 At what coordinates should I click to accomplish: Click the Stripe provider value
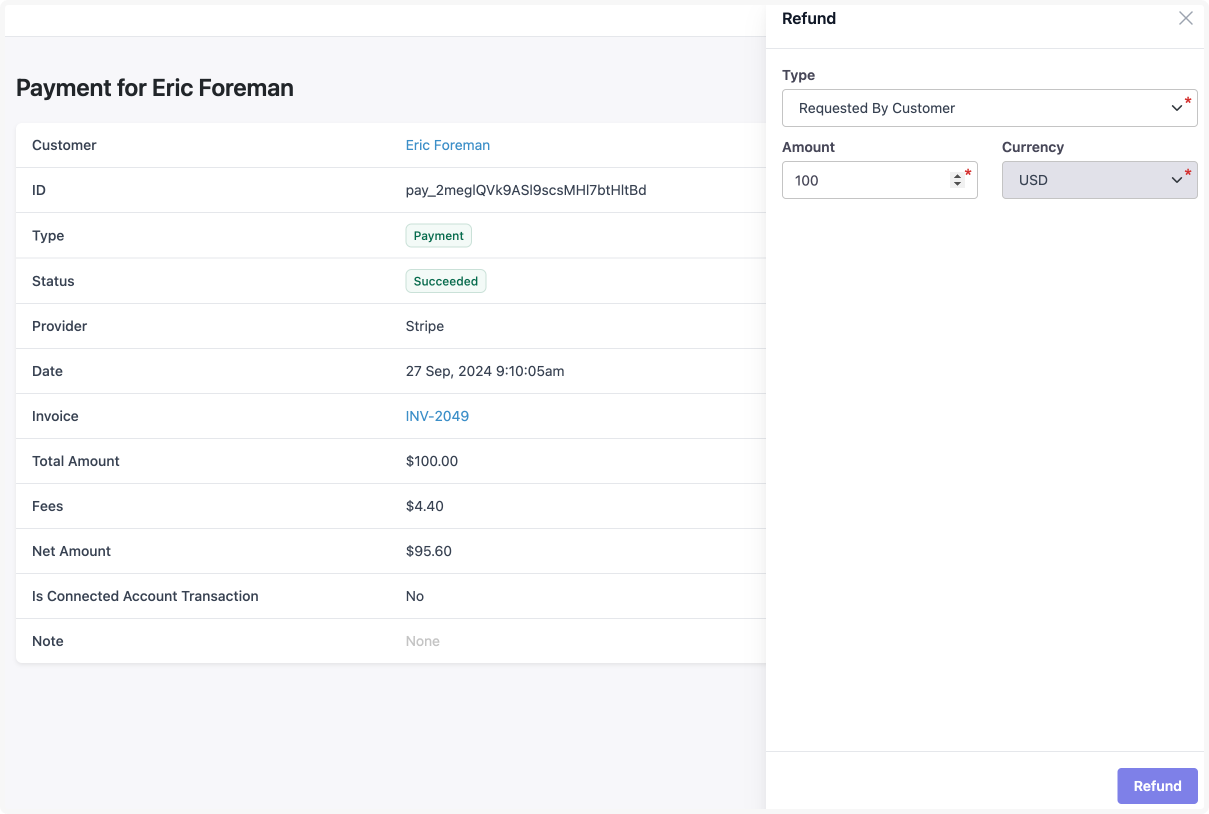tap(424, 326)
